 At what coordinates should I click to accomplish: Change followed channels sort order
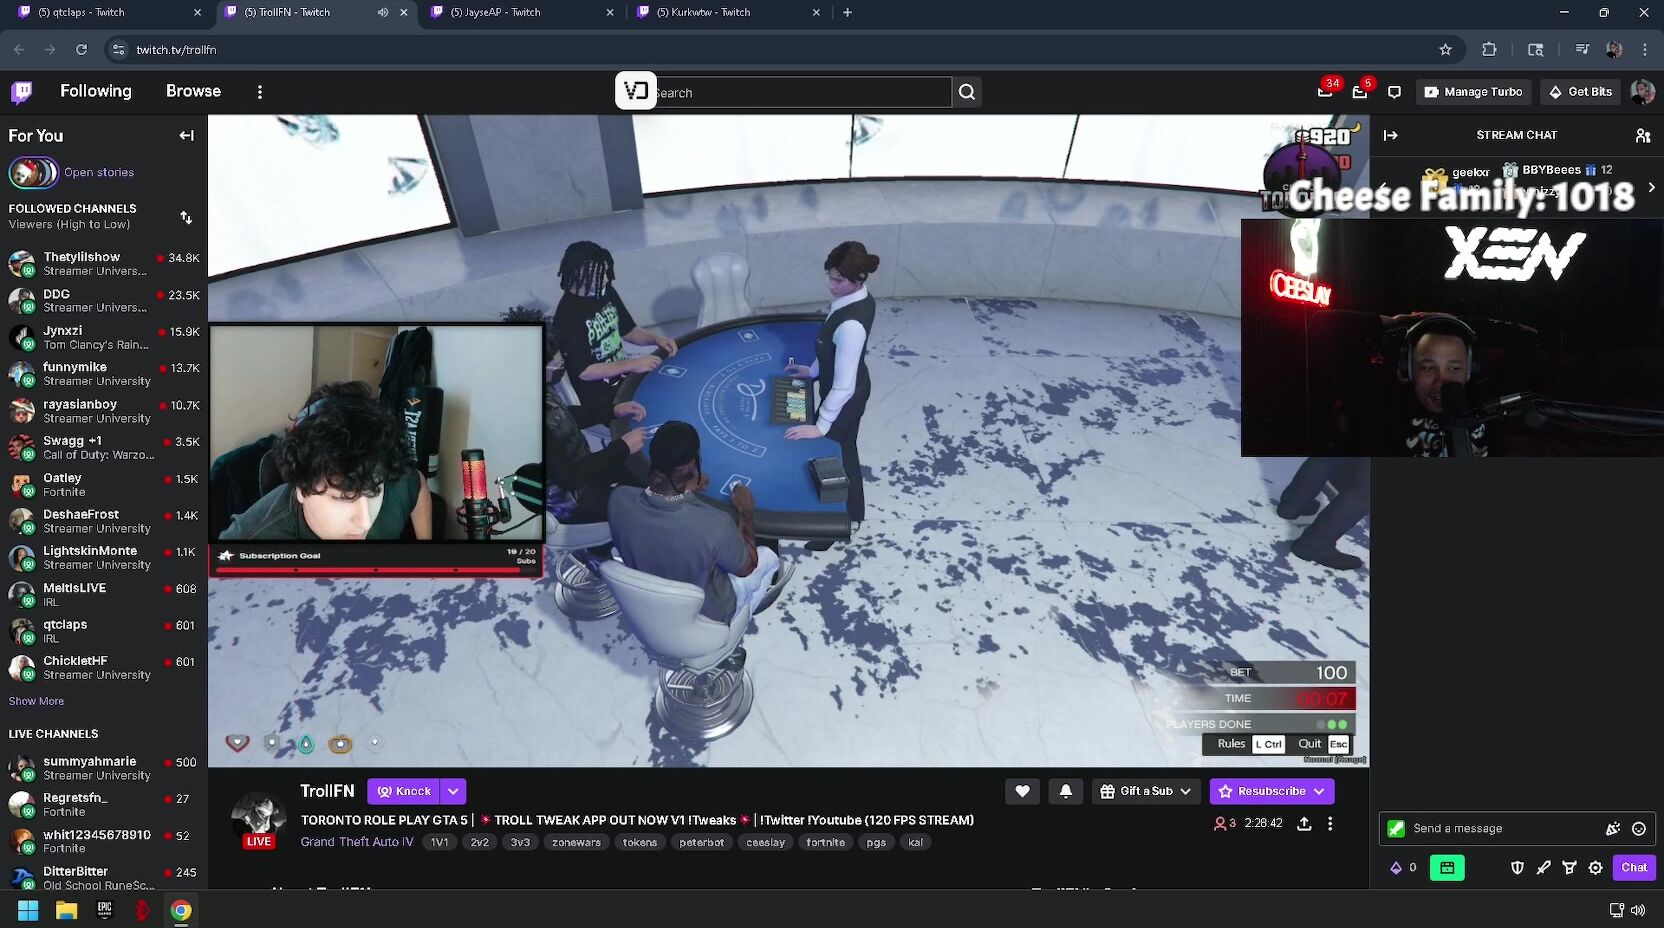(x=186, y=217)
